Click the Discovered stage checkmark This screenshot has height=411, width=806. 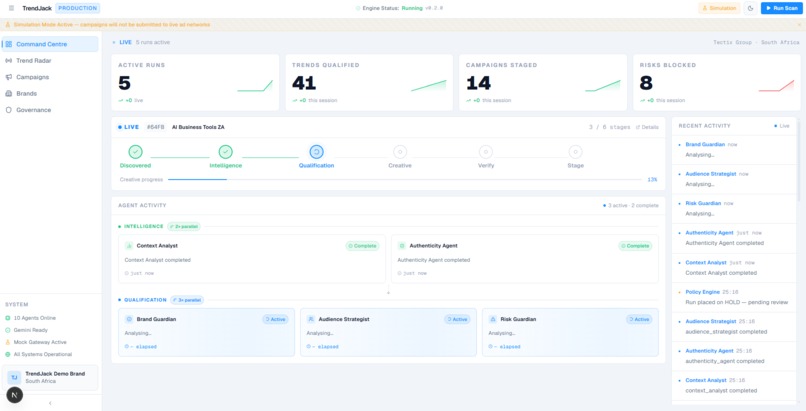click(135, 152)
